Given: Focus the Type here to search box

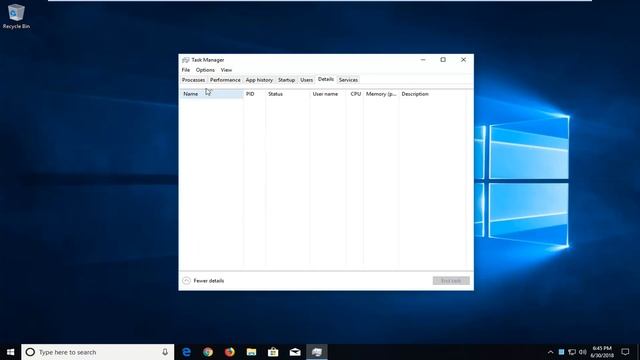Looking at the screenshot, I should click(98, 352).
